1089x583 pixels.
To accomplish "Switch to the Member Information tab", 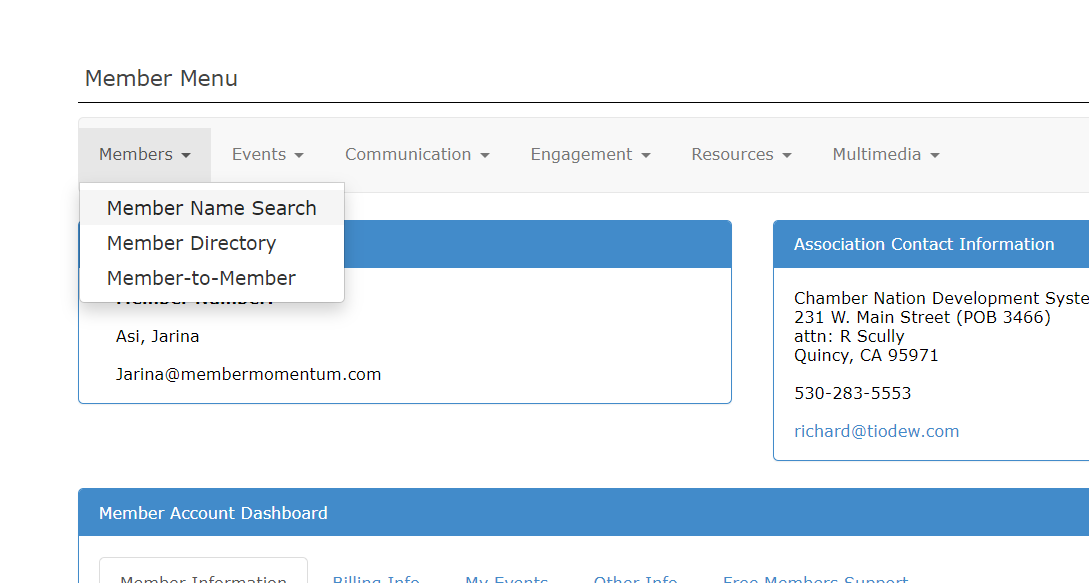I will 203,578.
